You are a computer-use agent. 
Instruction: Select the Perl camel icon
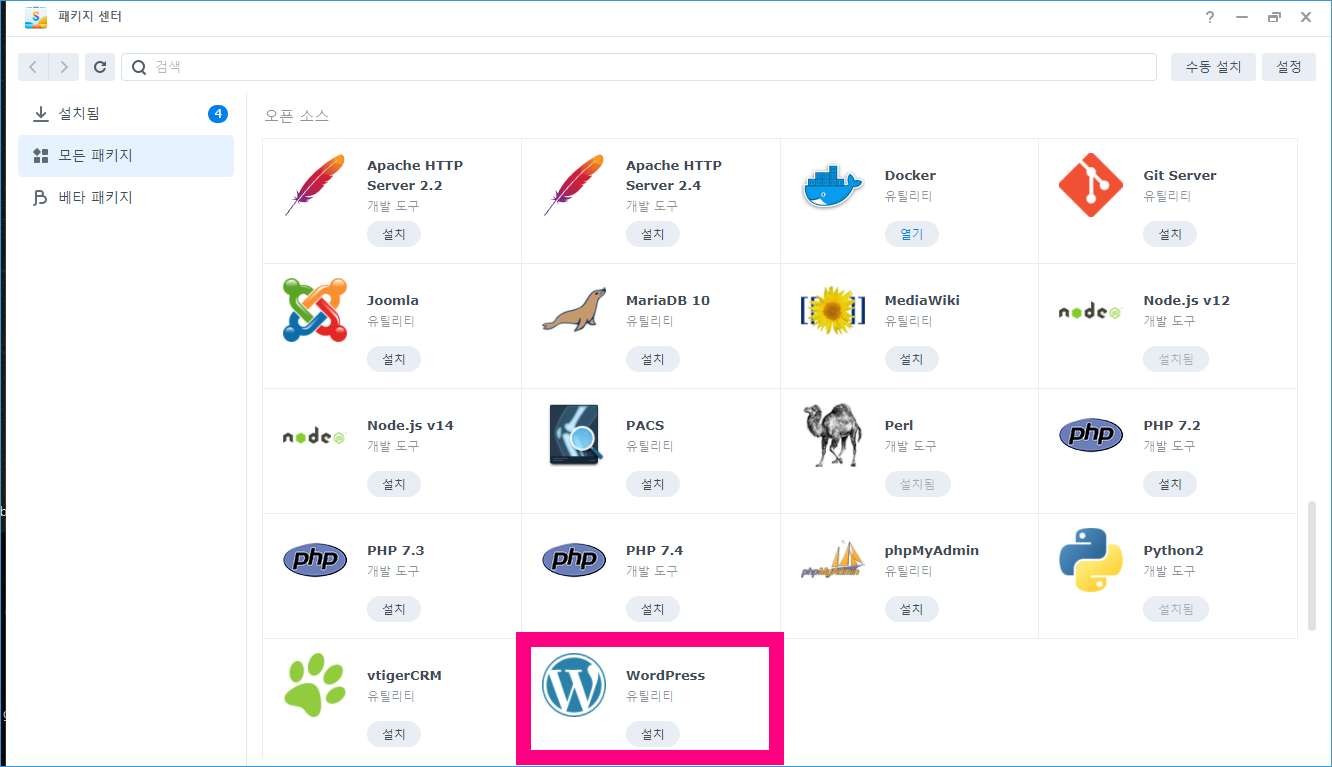tap(832, 435)
